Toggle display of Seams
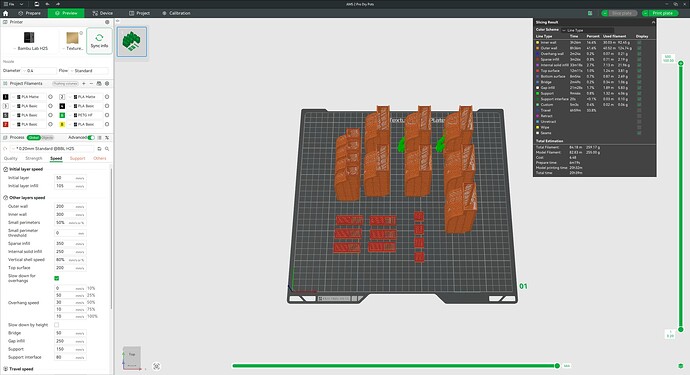This screenshot has width=690, height=375. [639, 133]
